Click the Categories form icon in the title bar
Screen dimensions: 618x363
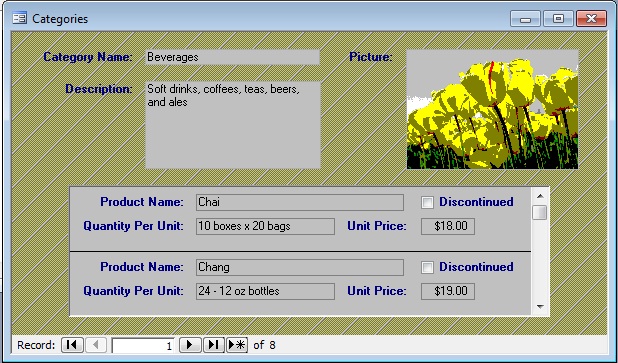[20, 19]
